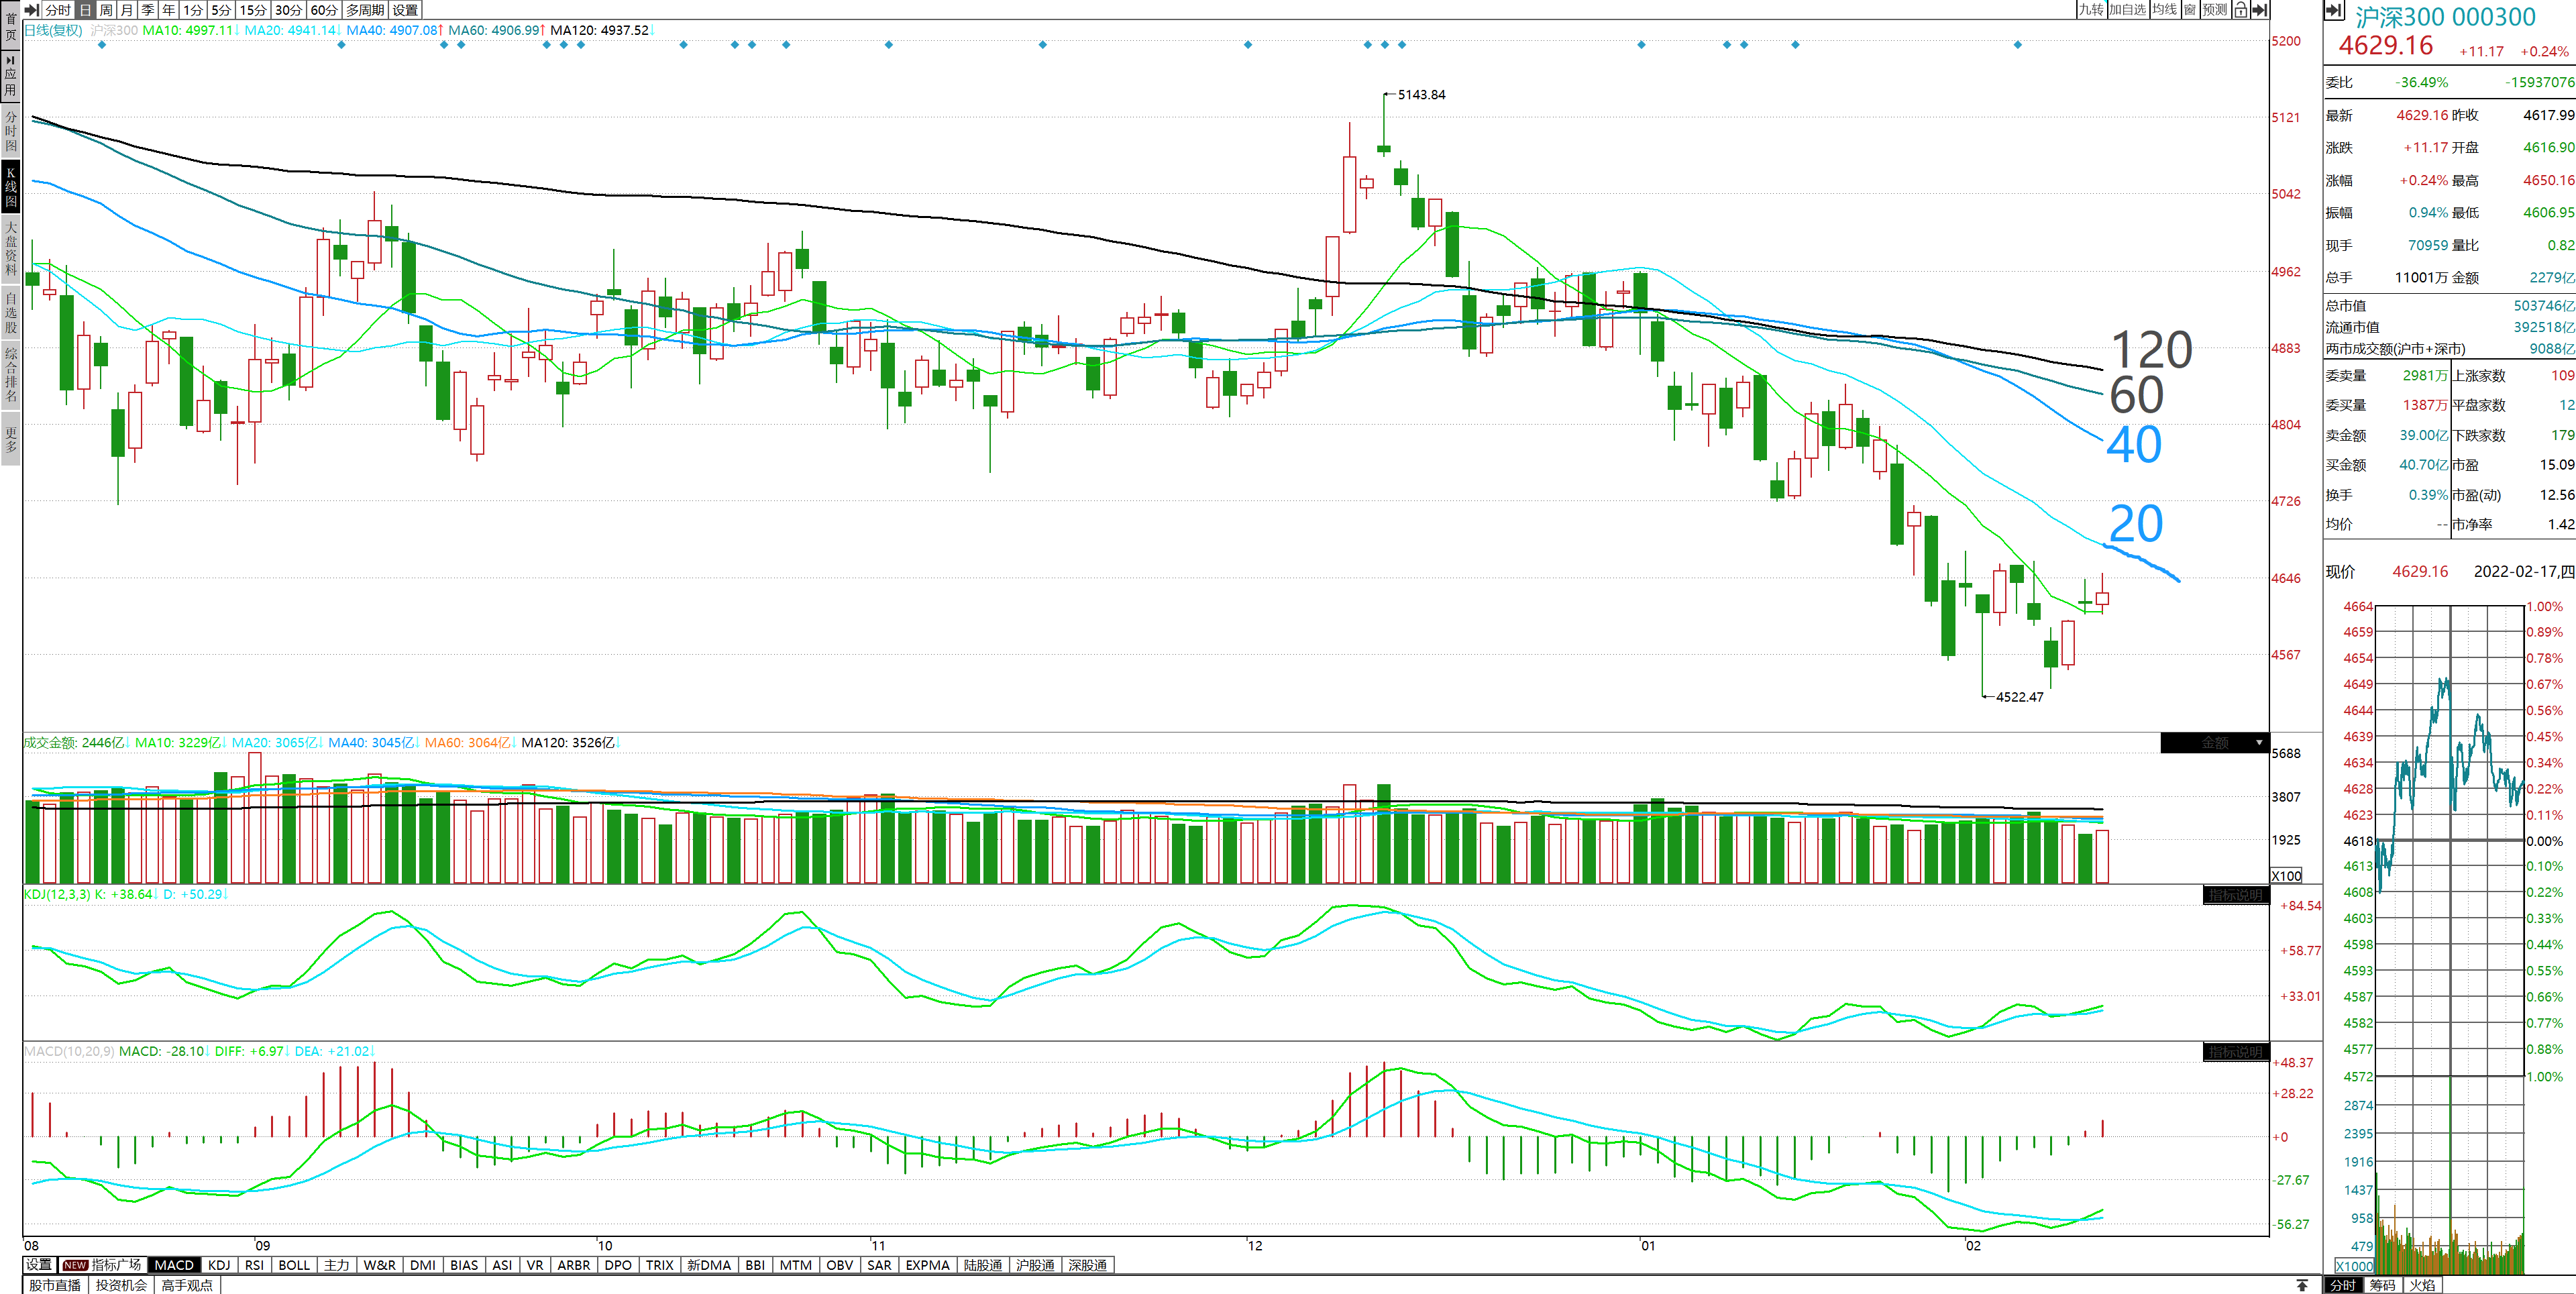The width and height of the screenshot is (2576, 1294).
Task: Open 筹码 tab under intraday chart
Action: (x=2383, y=1285)
